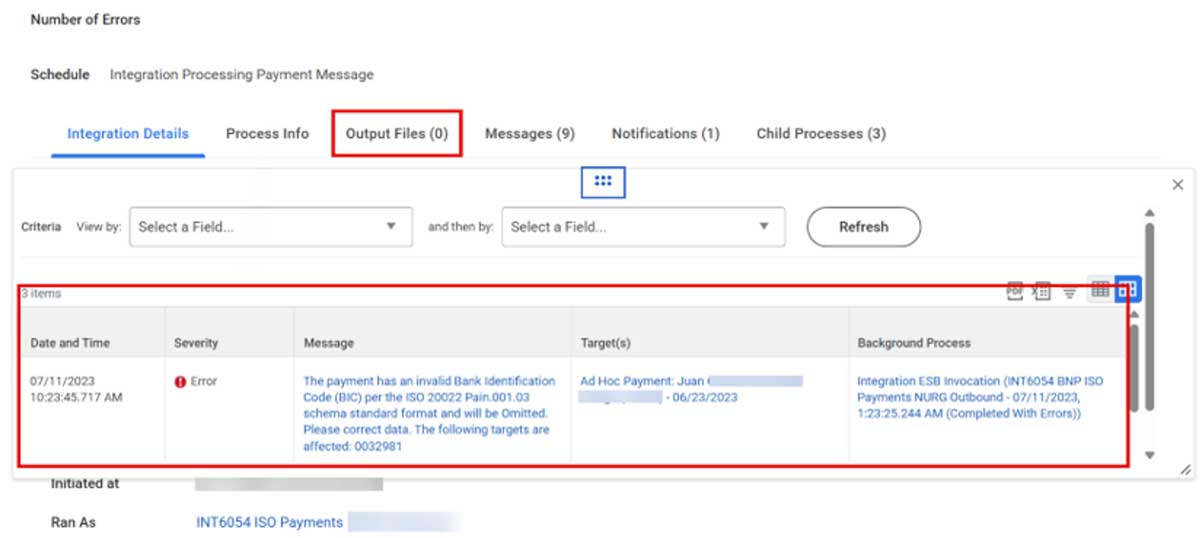Close the messages popup with X
1200x538 pixels.
tap(1178, 184)
